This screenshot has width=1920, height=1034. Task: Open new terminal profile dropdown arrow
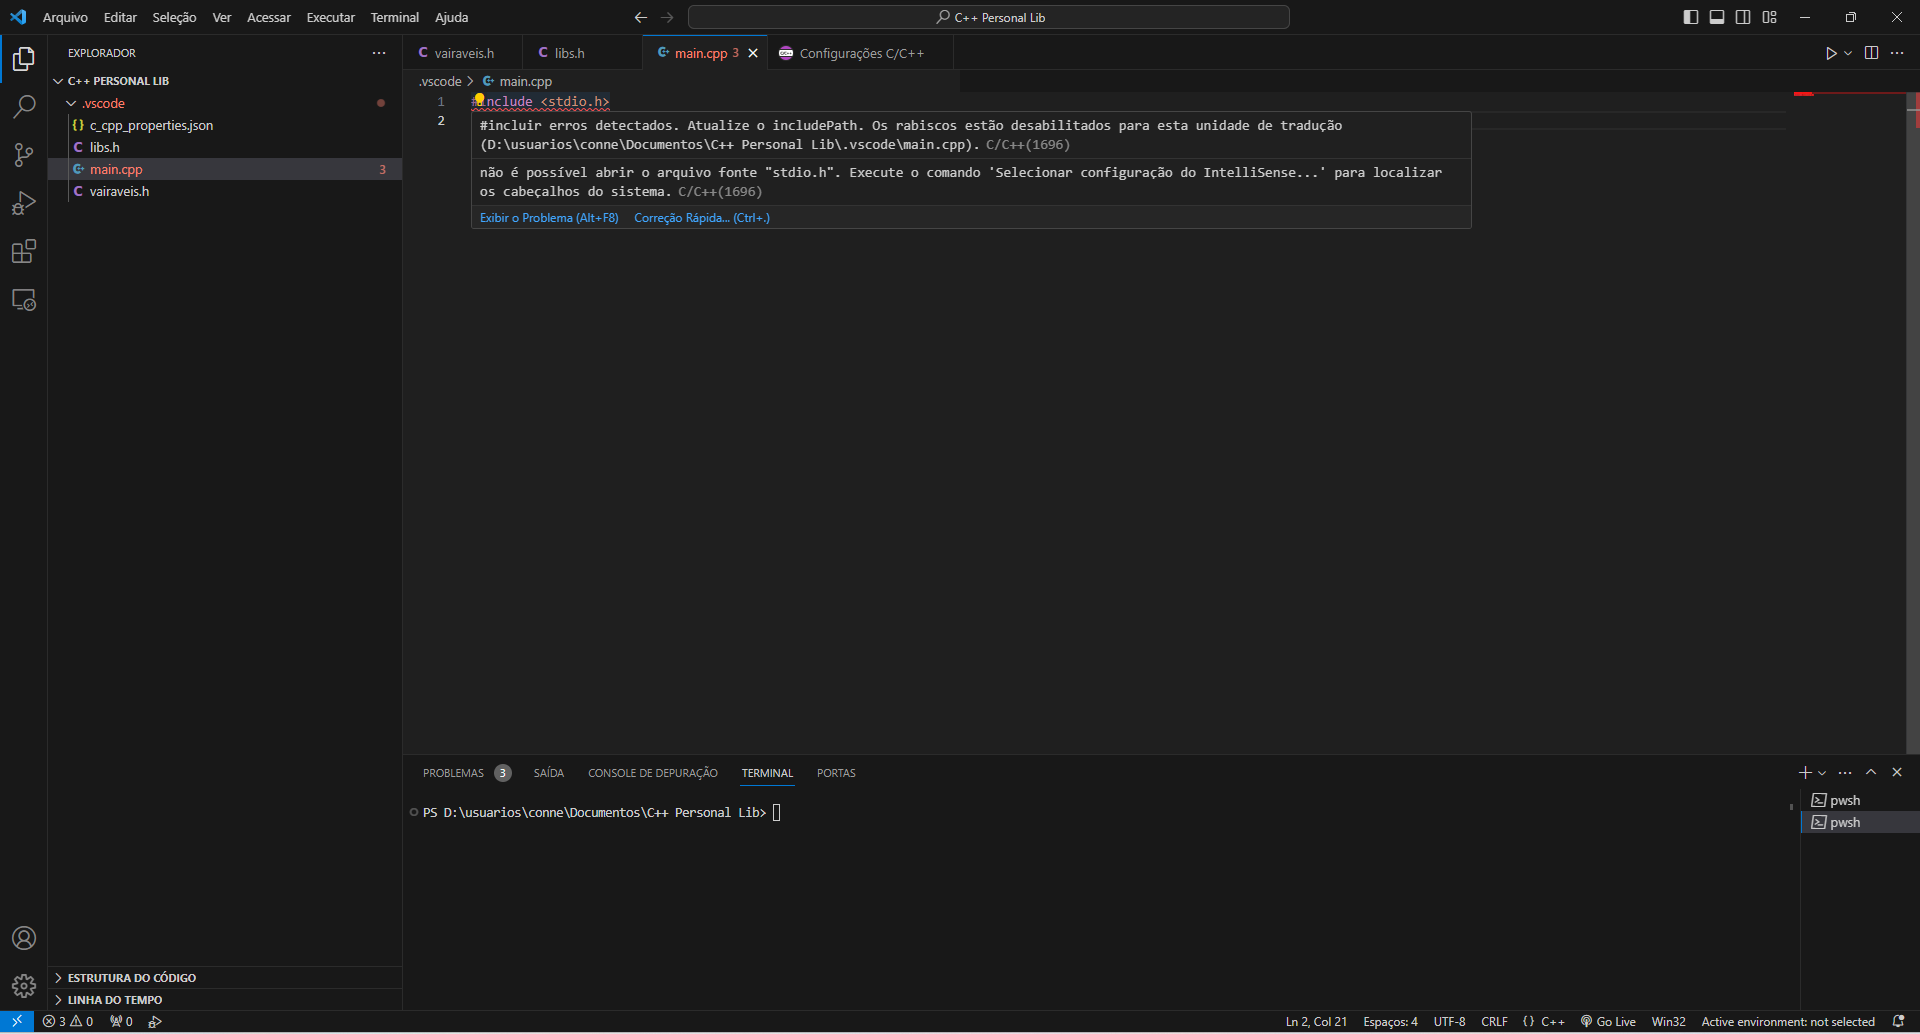[1822, 772]
